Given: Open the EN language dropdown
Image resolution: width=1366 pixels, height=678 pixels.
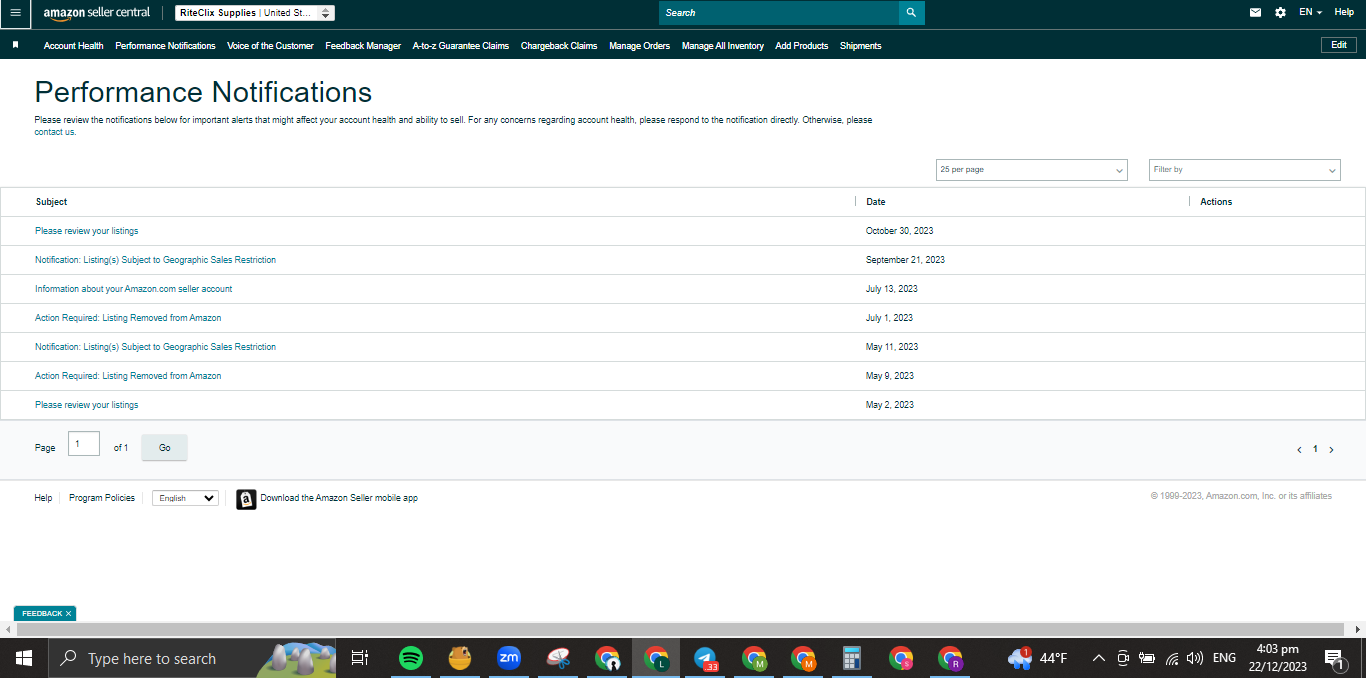Looking at the screenshot, I should 1310,12.
